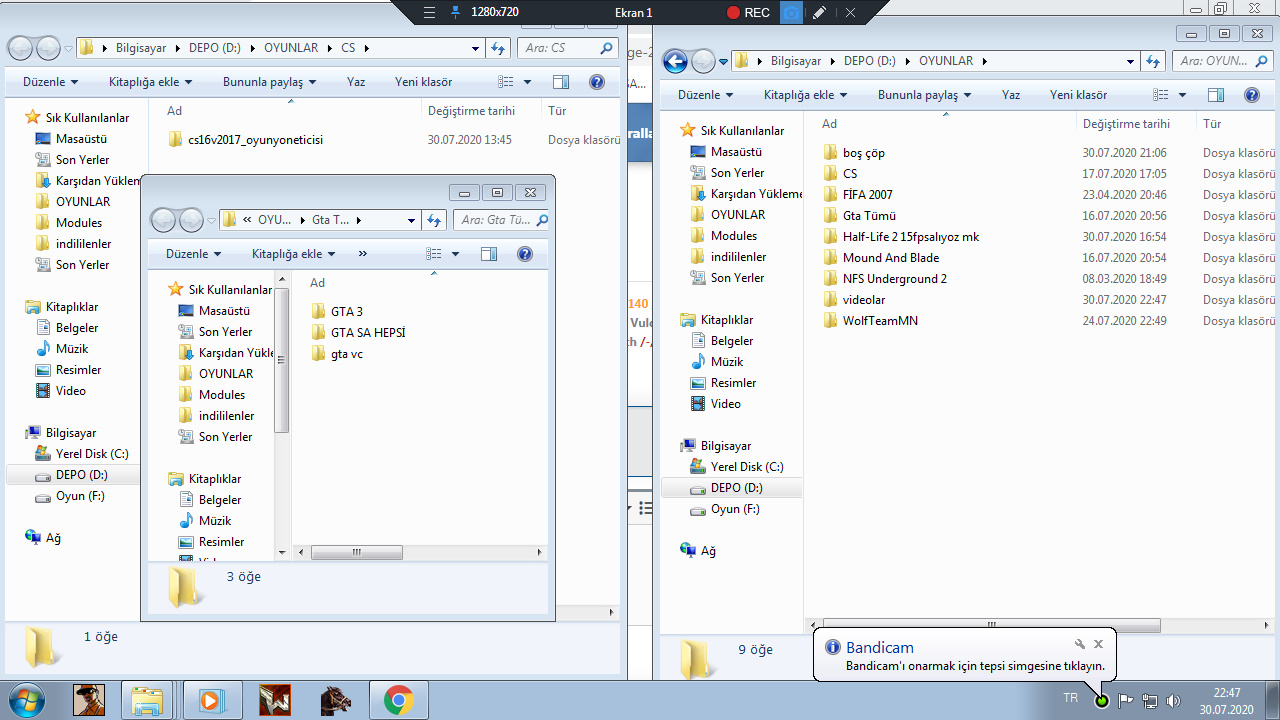Open the Düzenle dropdown in Gta Tümü window
The height and width of the screenshot is (720, 1280).
pyautogui.click(x=193, y=254)
